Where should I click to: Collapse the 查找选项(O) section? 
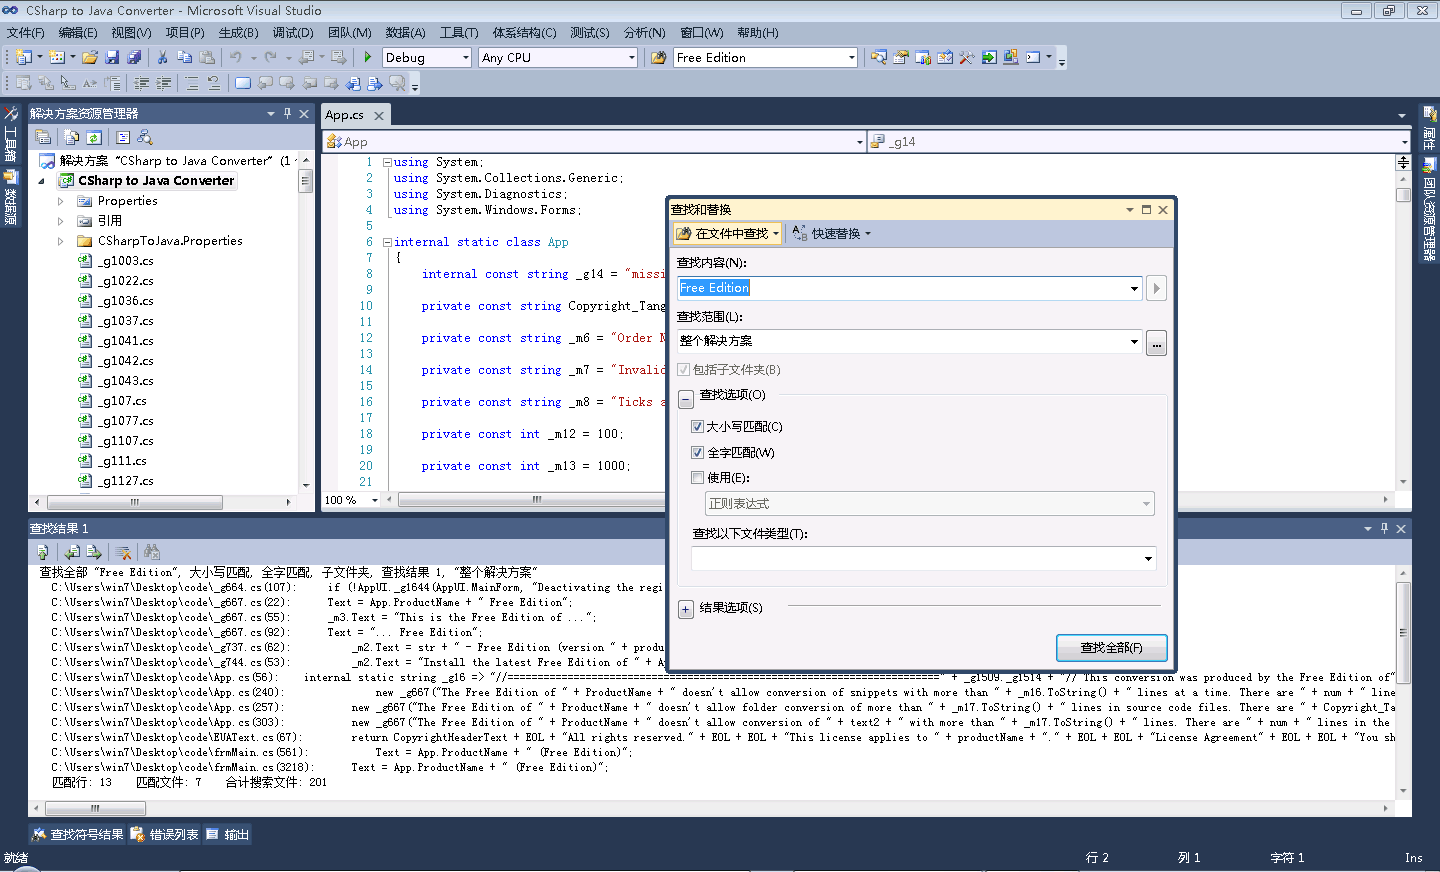686,400
